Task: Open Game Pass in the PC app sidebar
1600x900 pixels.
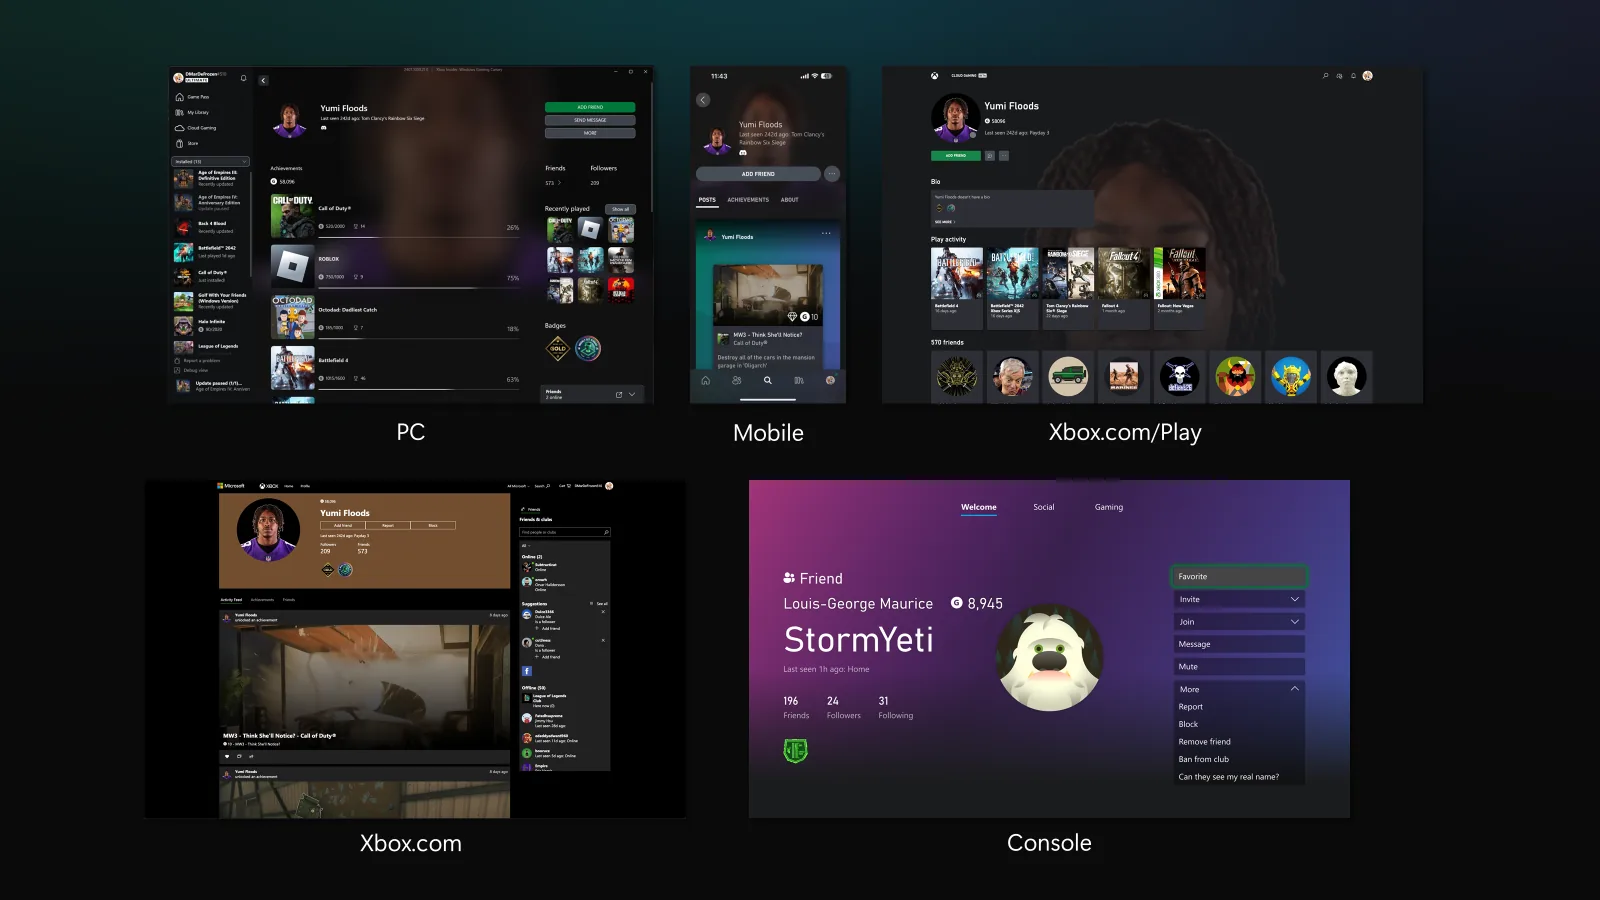Action: click(193, 97)
